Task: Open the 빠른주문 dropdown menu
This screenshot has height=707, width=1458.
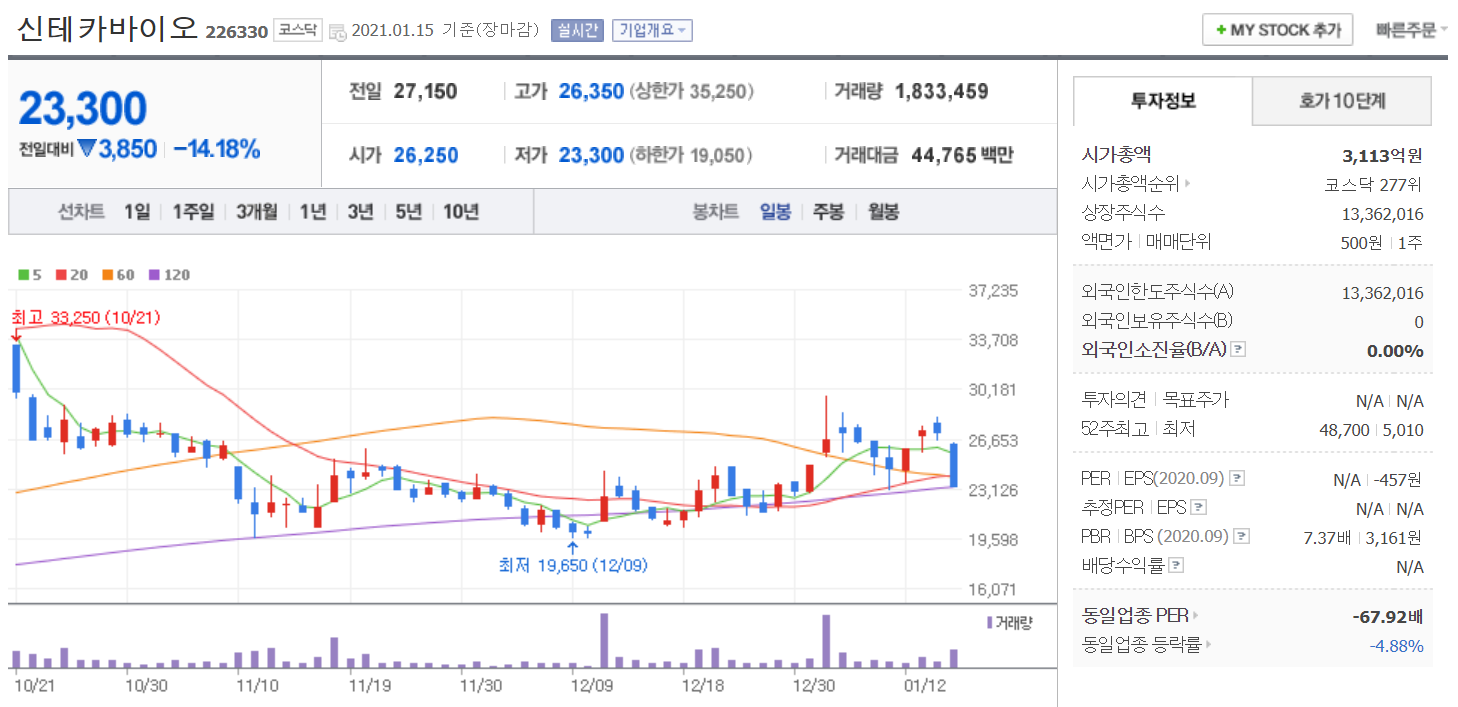Action: coord(1410,30)
